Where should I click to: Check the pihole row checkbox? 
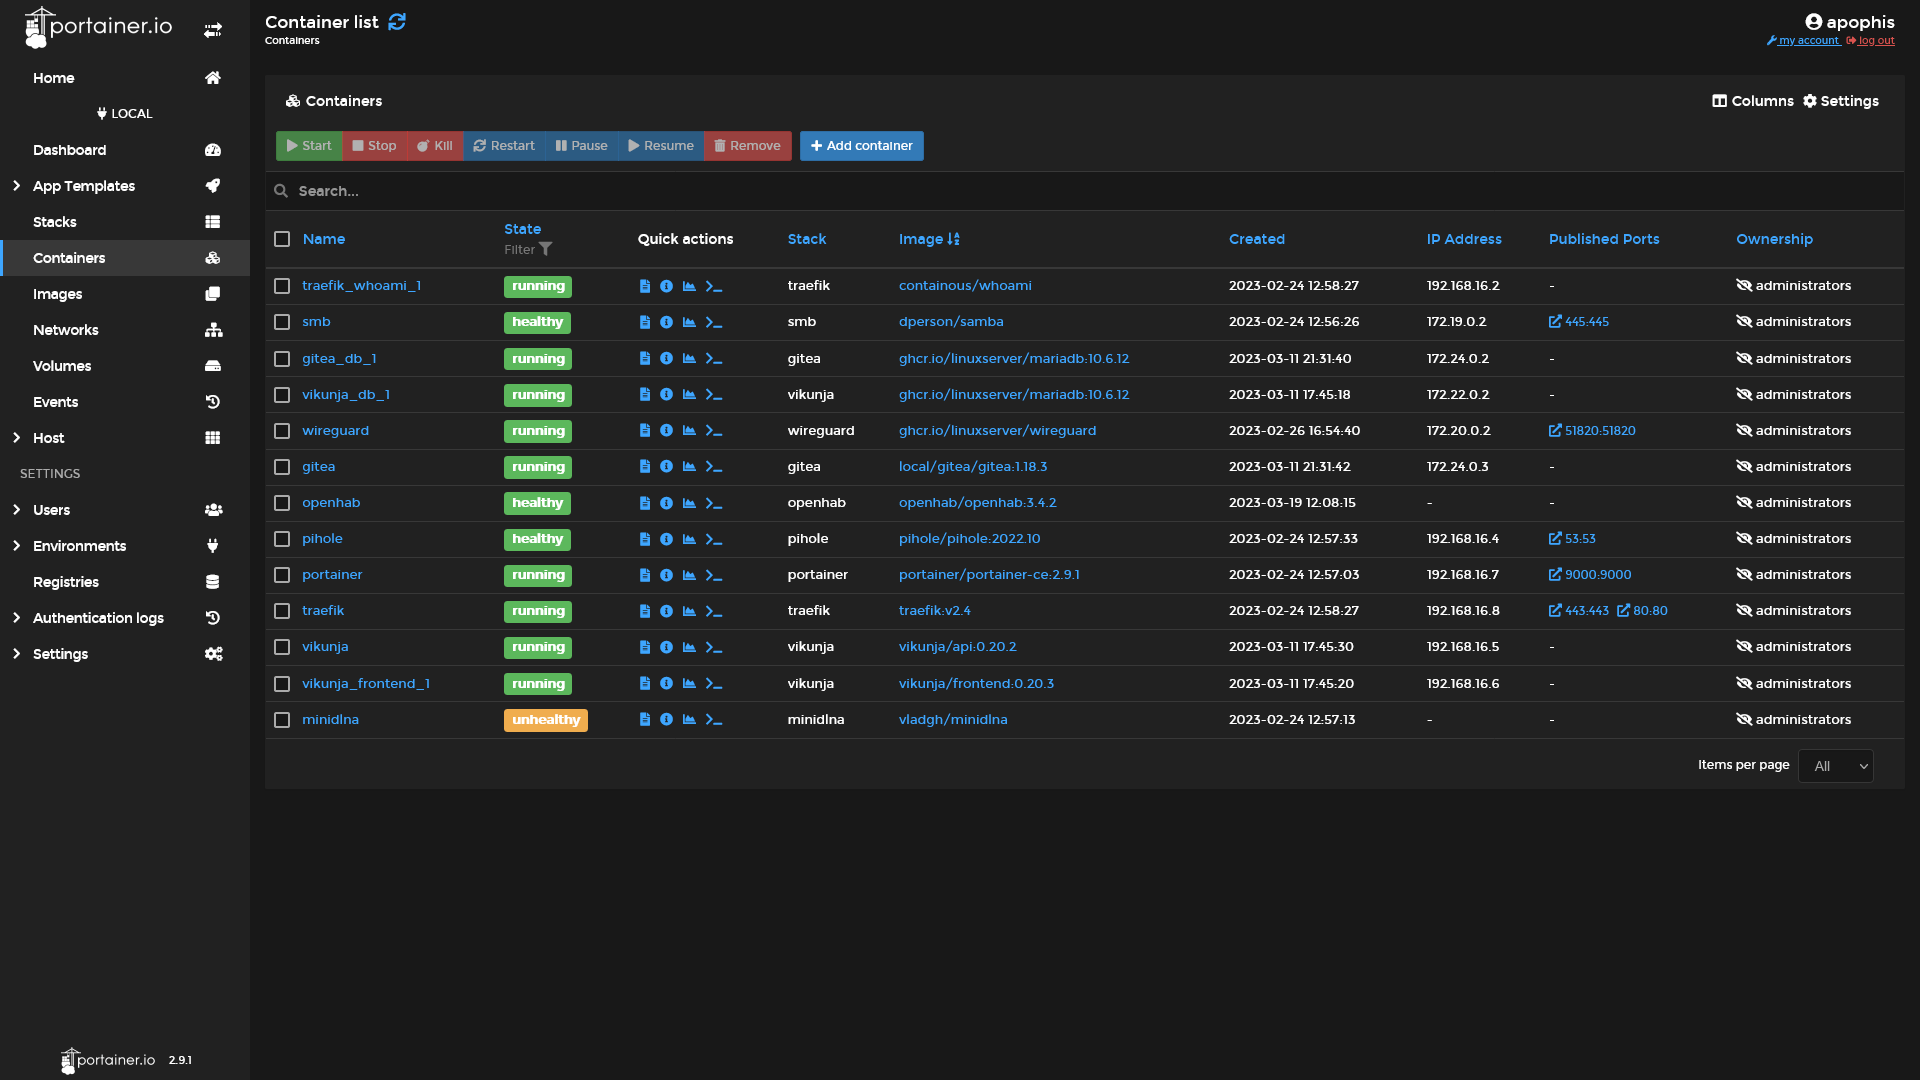tap(282, 539)
